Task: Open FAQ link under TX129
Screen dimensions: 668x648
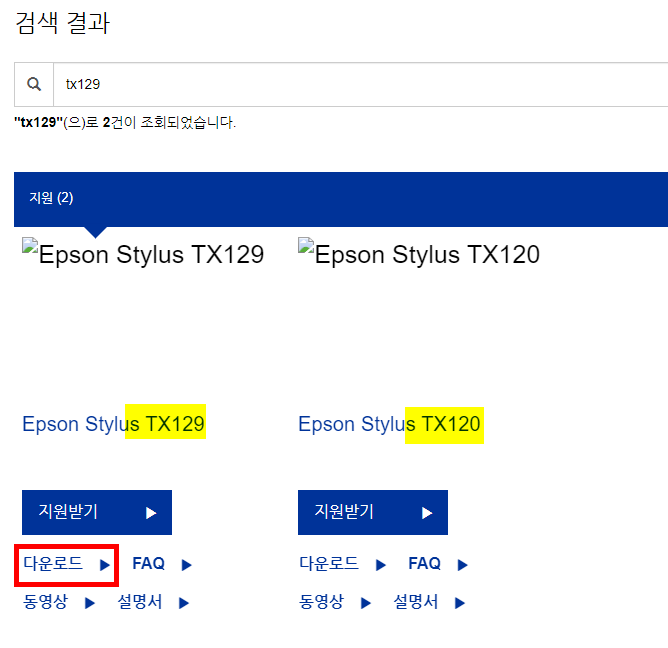Action: tap(162, 564)
